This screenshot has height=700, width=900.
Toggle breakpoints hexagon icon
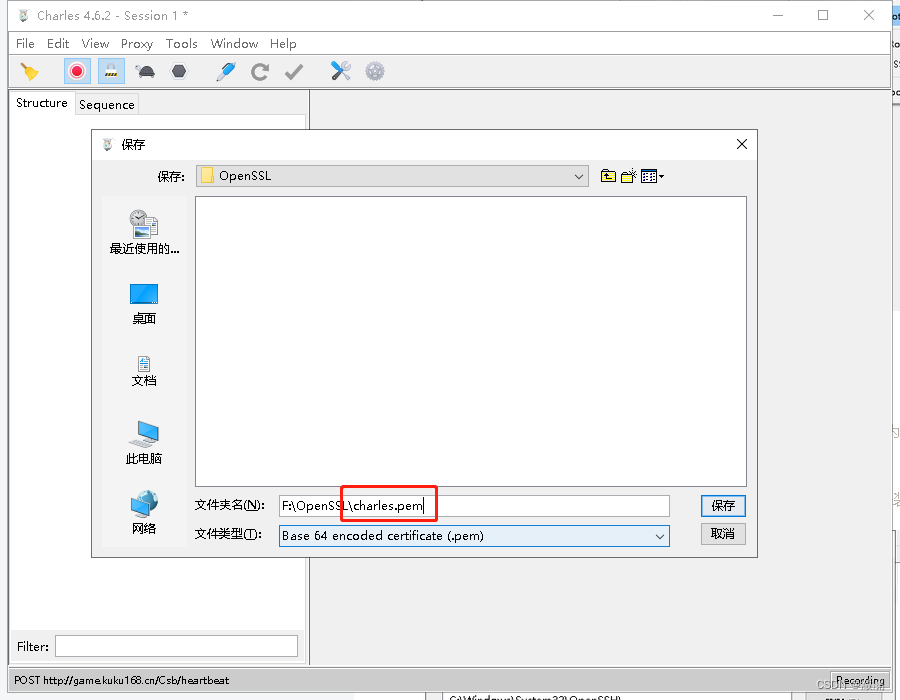pos(180,72)
